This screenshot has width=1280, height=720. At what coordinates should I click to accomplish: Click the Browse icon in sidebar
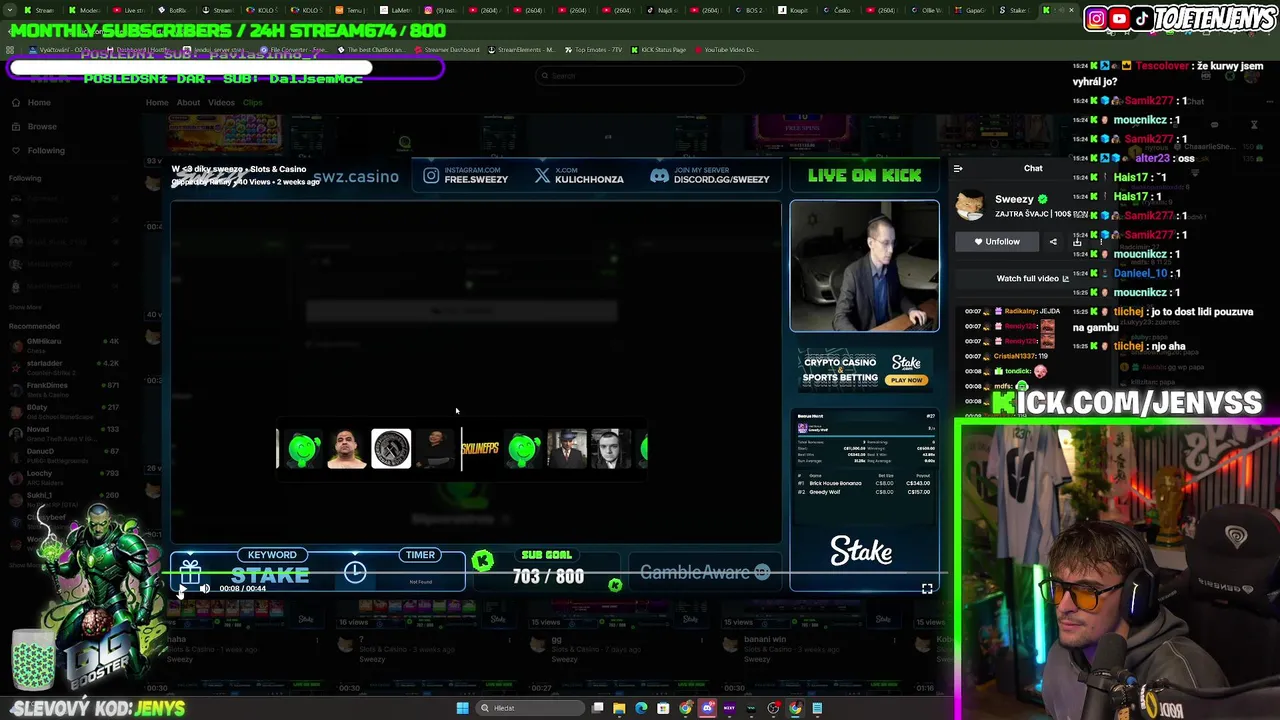coord(16,126)
